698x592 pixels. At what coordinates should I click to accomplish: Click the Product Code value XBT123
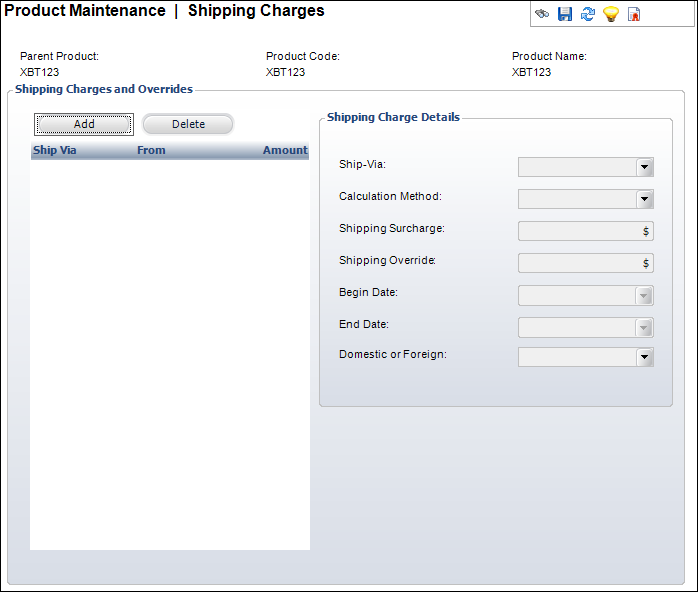point(285,72)
